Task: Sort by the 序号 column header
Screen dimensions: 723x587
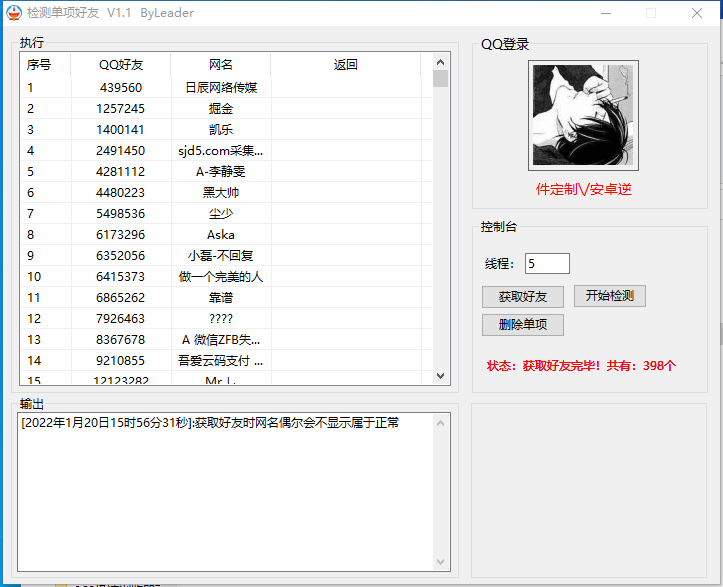Action: pyautogui.click(x=40, y=65)
